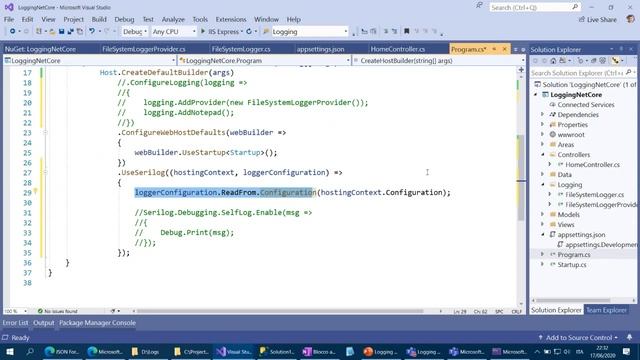Screen dimensions: 640x360
Task: Open the File menu
Action: pyautogui.click(x=9, y=19)
